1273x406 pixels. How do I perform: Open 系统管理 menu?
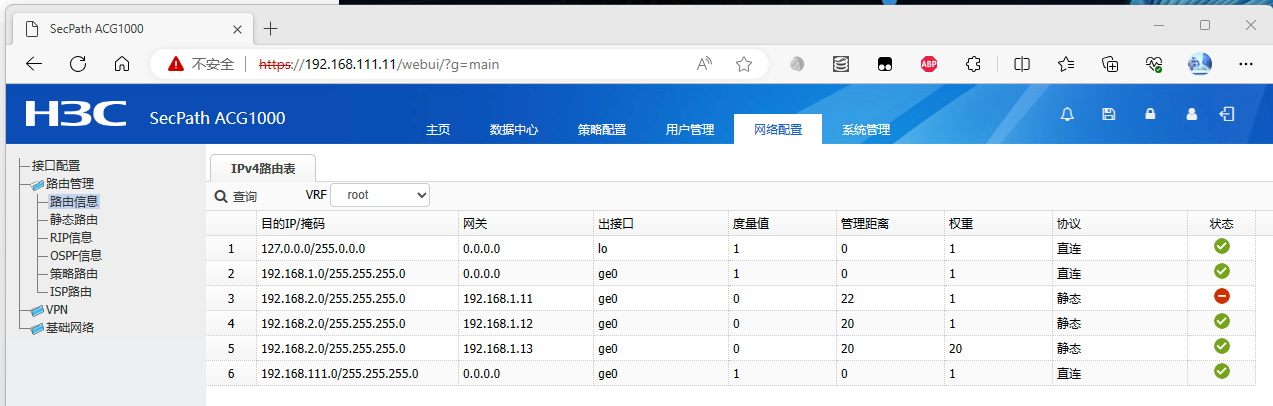(x=866, y=130)
